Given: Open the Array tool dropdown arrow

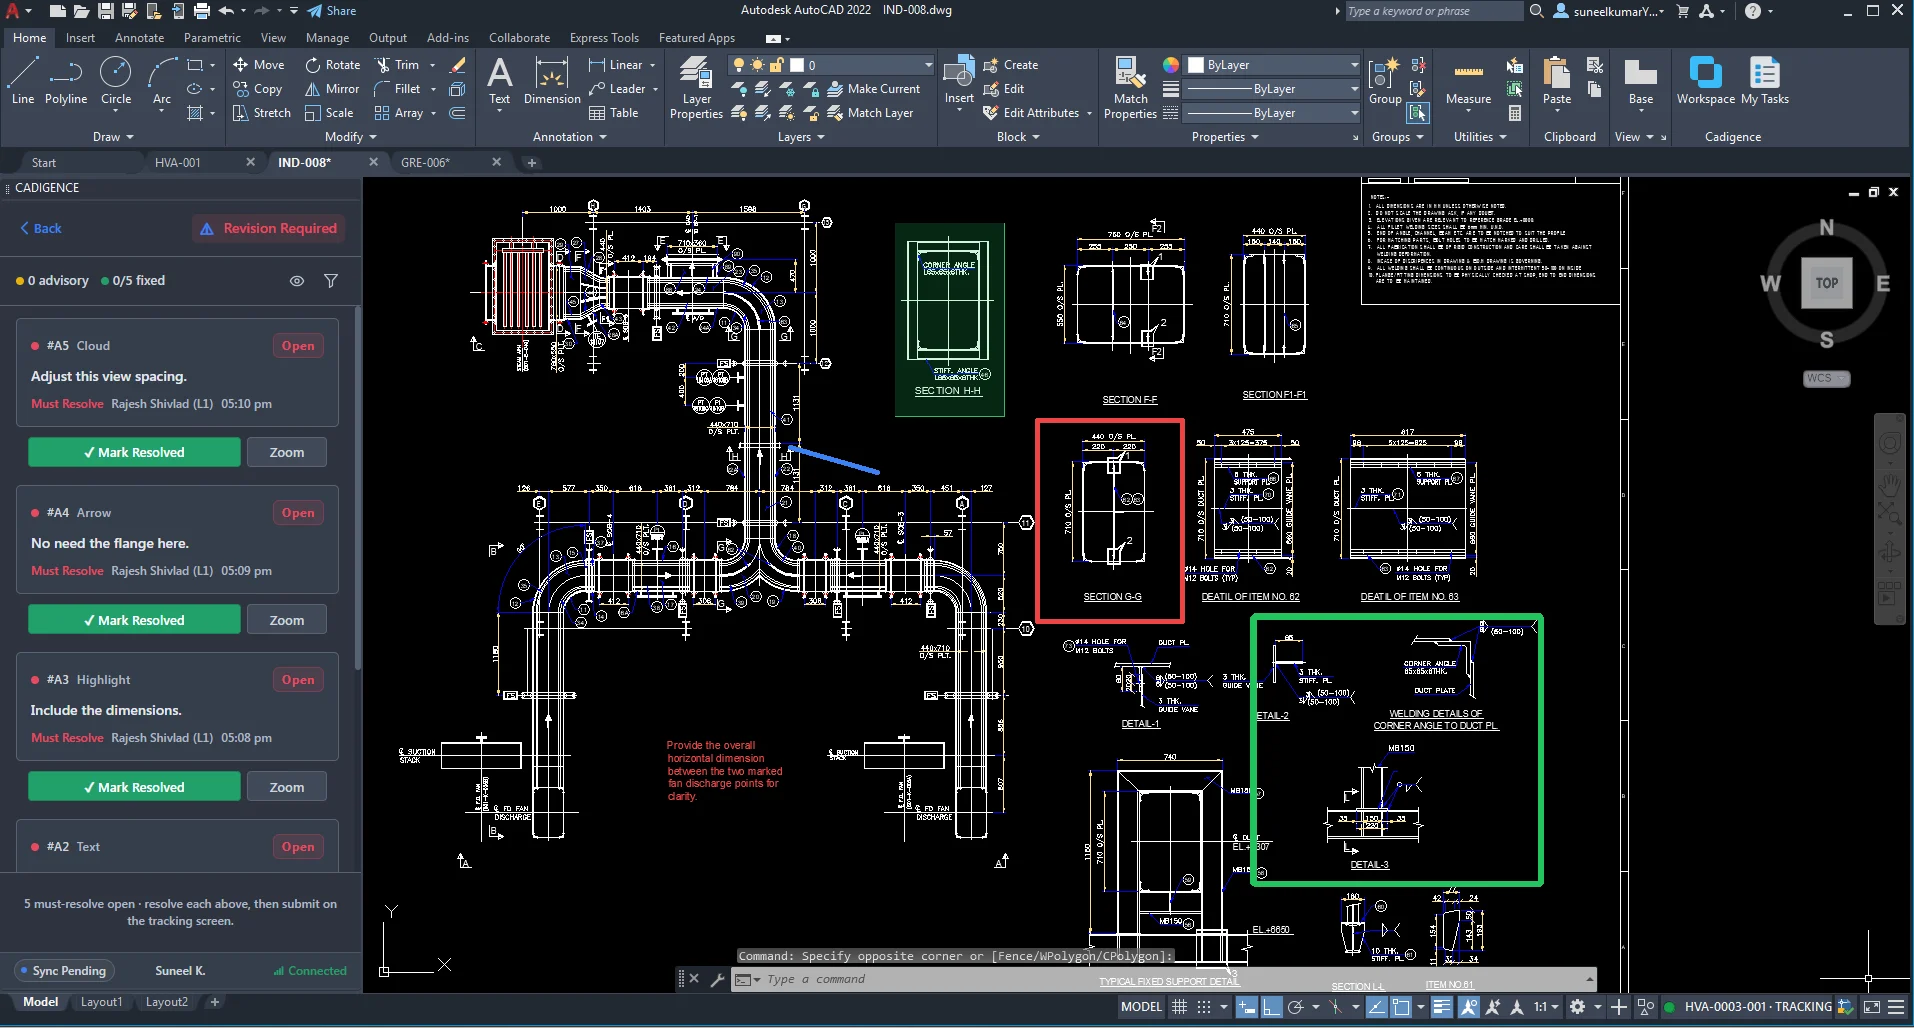Looking at the screenshot, I should tap(433, 113).
